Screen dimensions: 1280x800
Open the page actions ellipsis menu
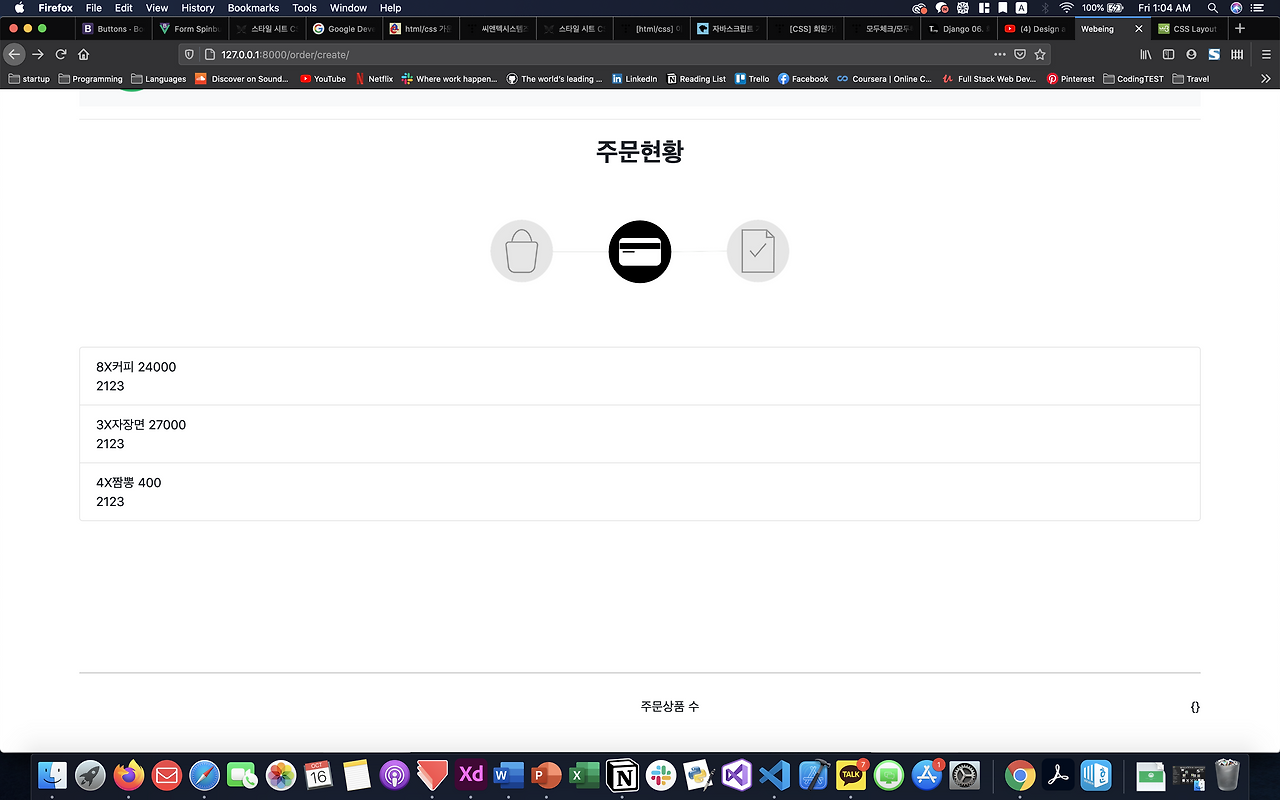click(999, 55)
